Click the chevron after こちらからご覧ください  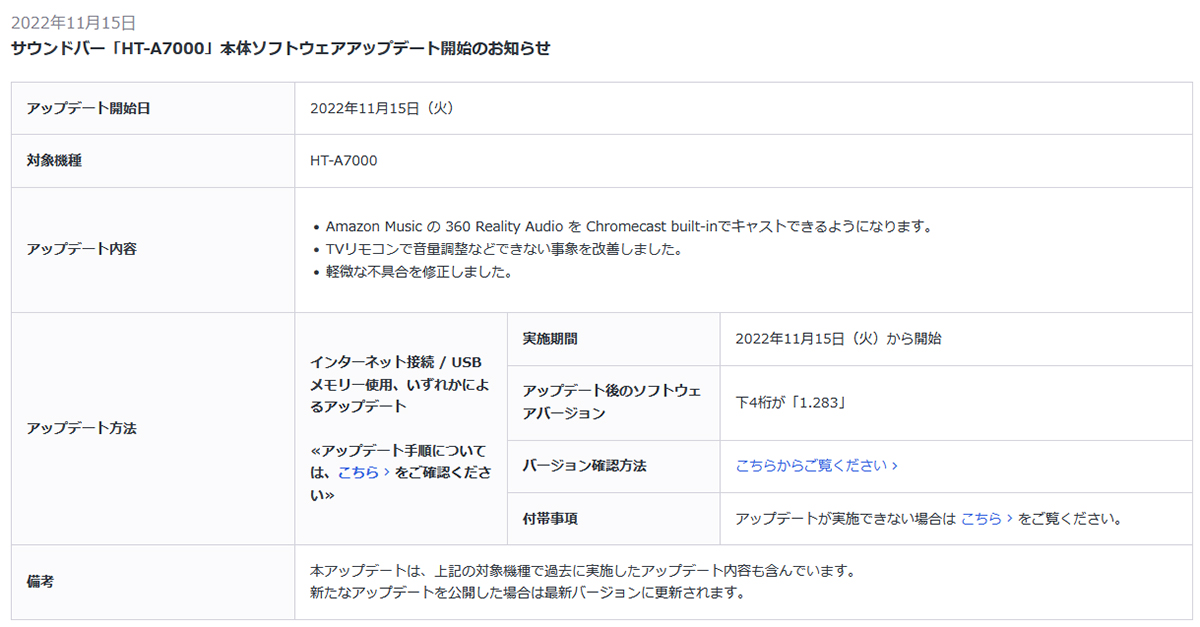tap(894, 466)
